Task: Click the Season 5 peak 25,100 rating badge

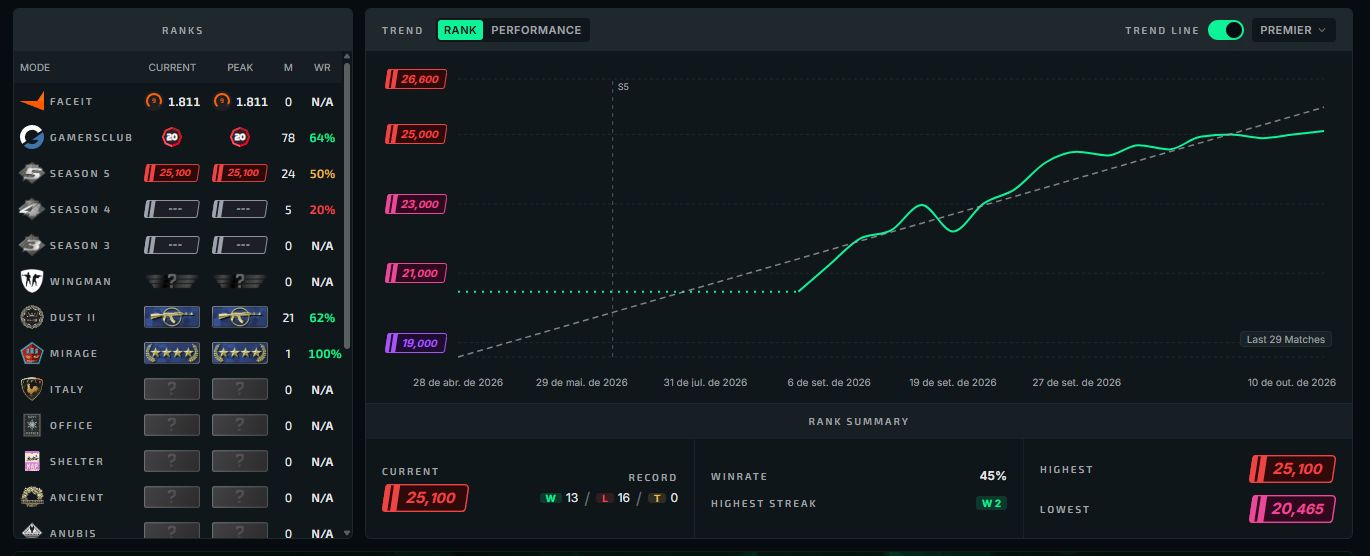Action: pos(240,173)
